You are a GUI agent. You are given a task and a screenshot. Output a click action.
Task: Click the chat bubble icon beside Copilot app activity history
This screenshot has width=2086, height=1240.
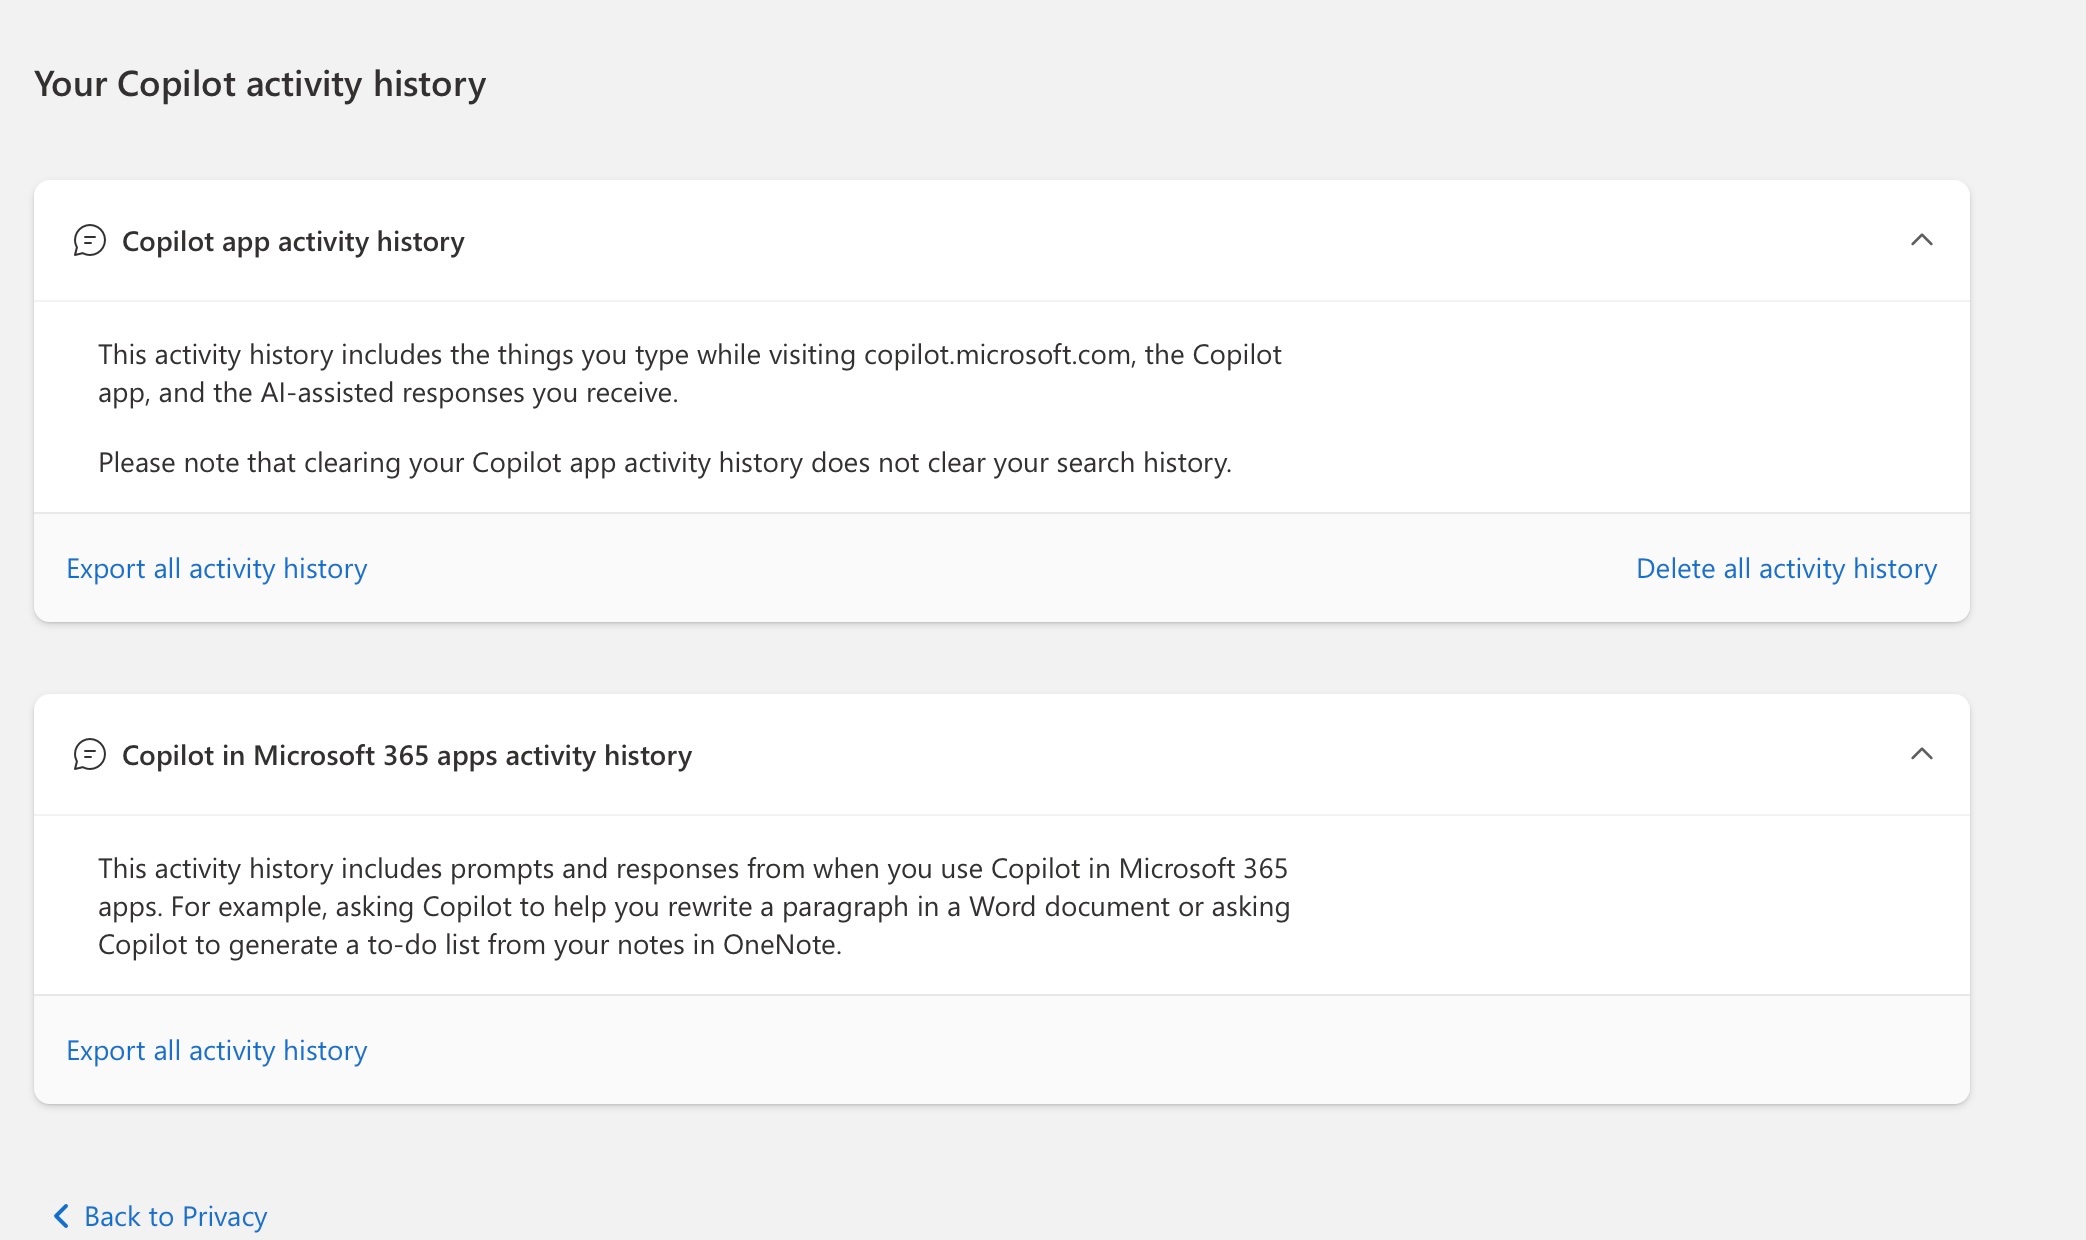point(89,241)
